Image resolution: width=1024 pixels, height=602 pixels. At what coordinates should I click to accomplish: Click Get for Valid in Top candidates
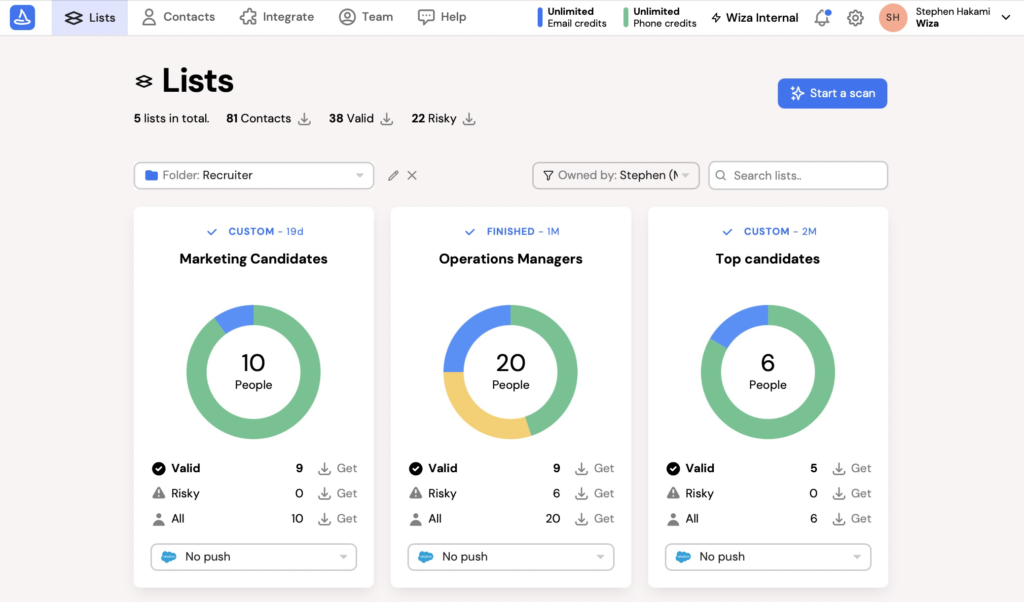861,468
